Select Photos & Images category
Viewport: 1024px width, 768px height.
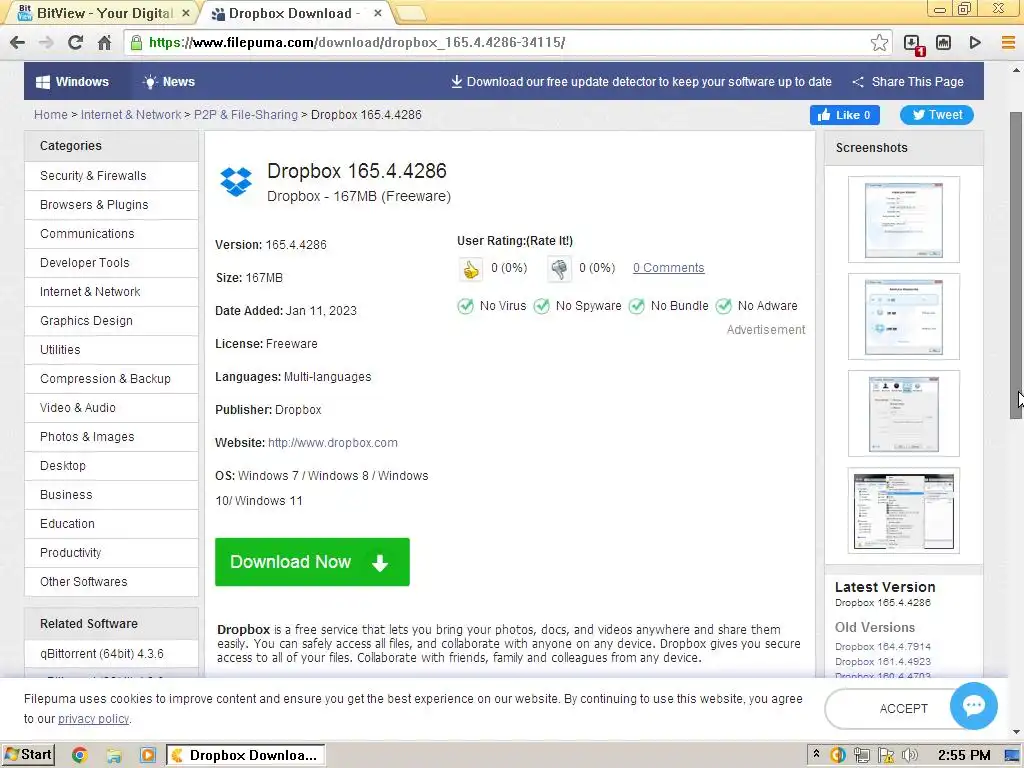(112, 437)
